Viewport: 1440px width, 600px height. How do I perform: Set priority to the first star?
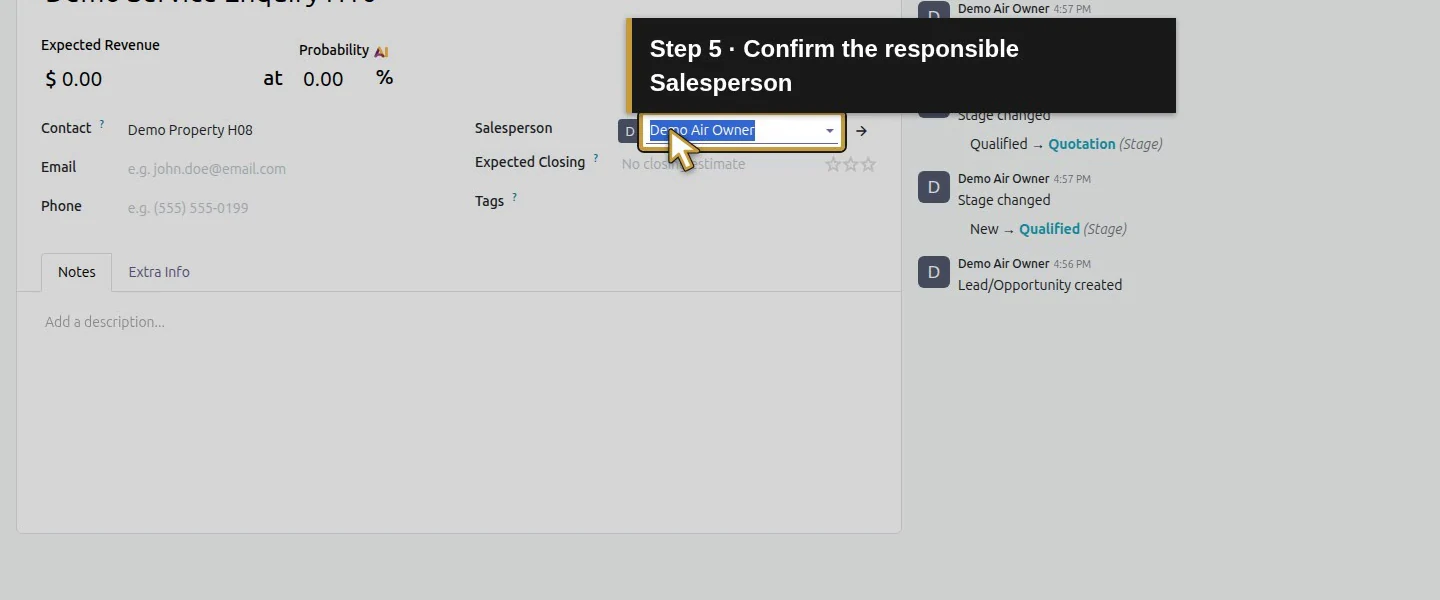[833, 164]
